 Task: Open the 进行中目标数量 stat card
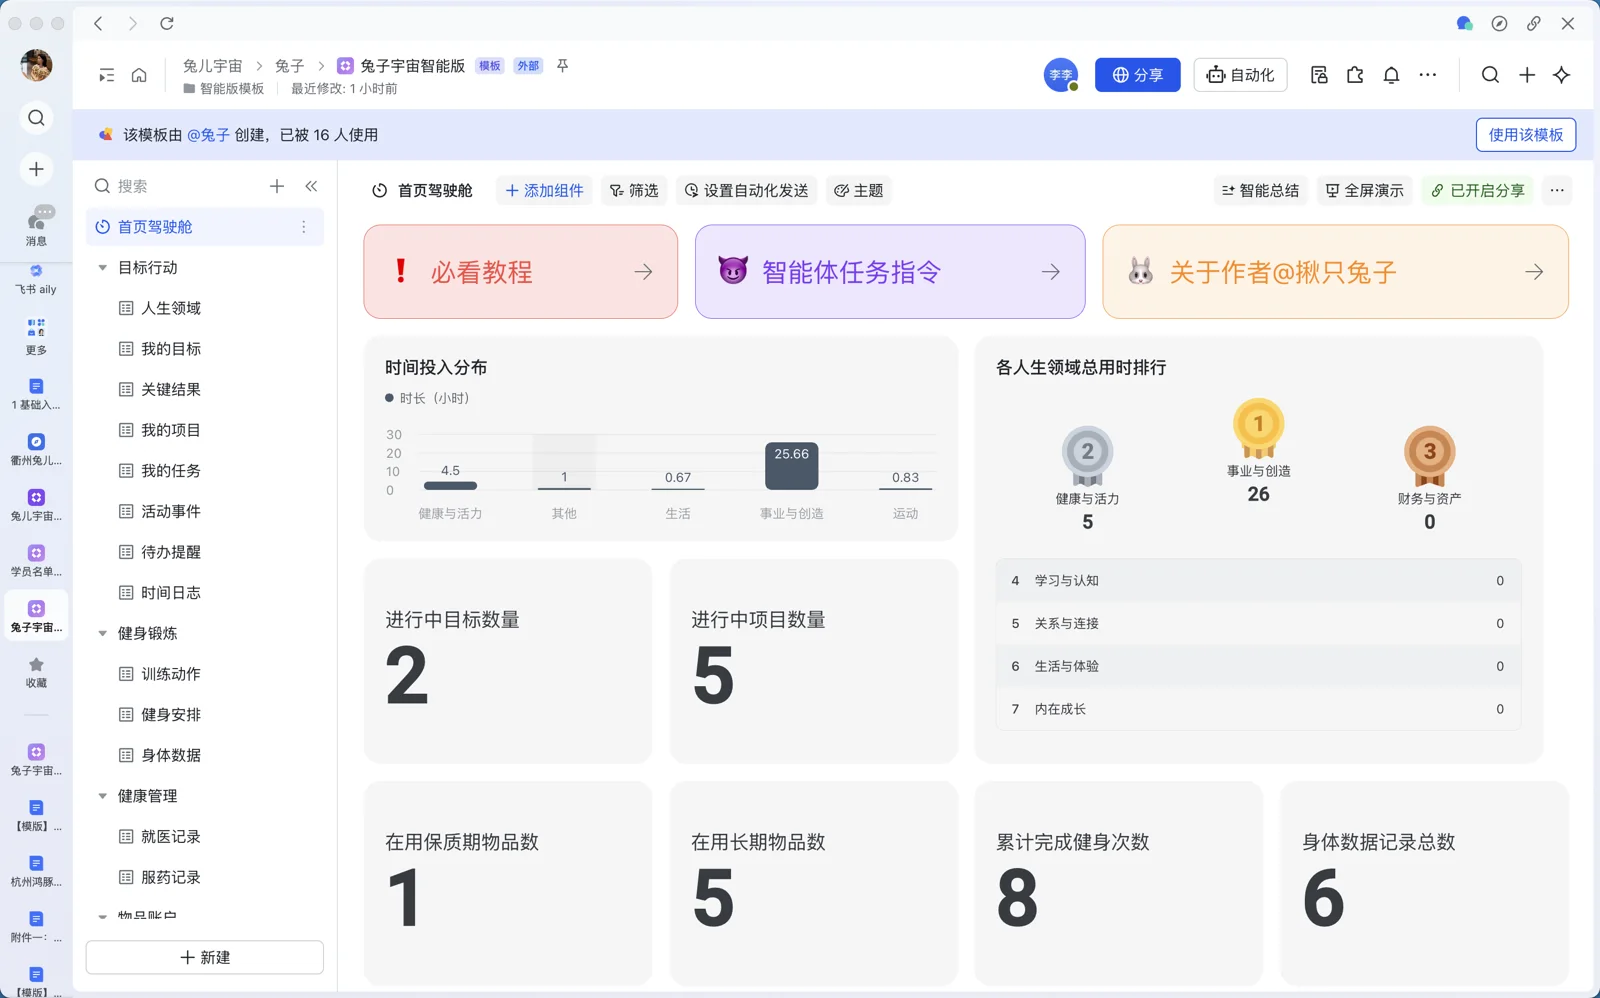(x=508, y=661)
